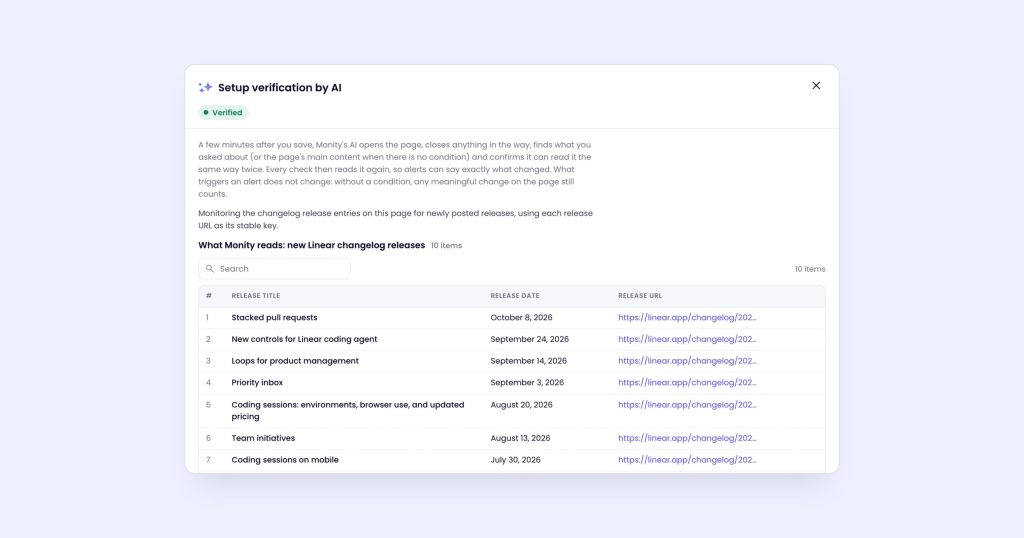This screenshot has height=538, width=1024.
Task: Select the 'Coding sessions on mobile' title
Action: pyautogui.click(x=285, y=460)
